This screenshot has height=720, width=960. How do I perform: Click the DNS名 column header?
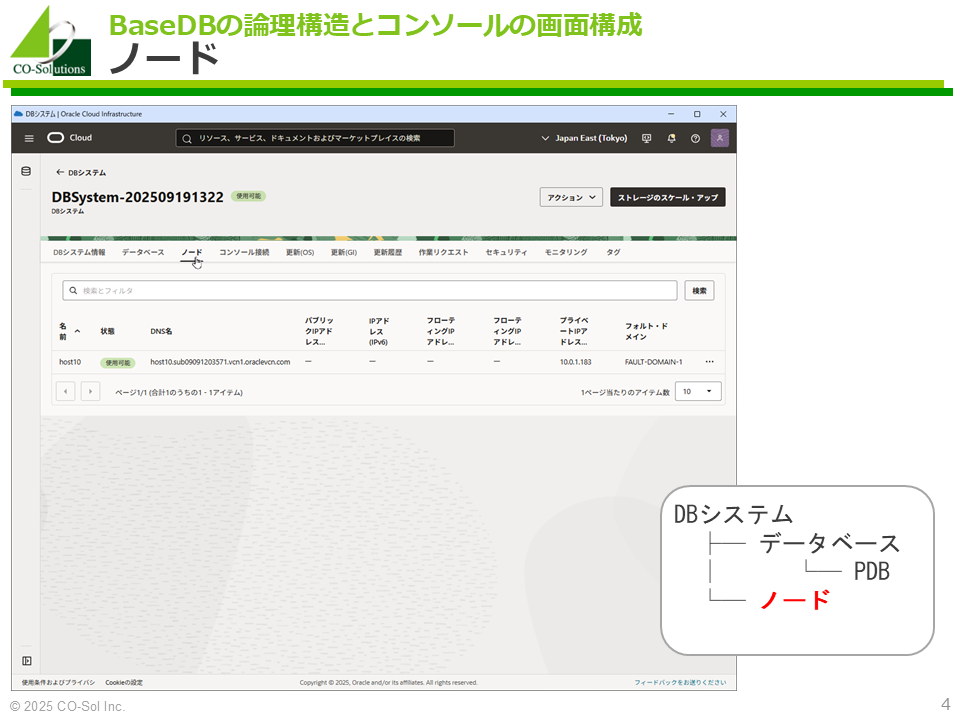point(161,331)
